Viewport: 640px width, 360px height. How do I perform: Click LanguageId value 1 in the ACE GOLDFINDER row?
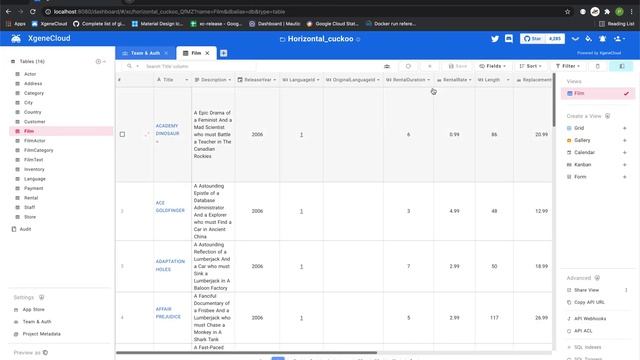302,211
